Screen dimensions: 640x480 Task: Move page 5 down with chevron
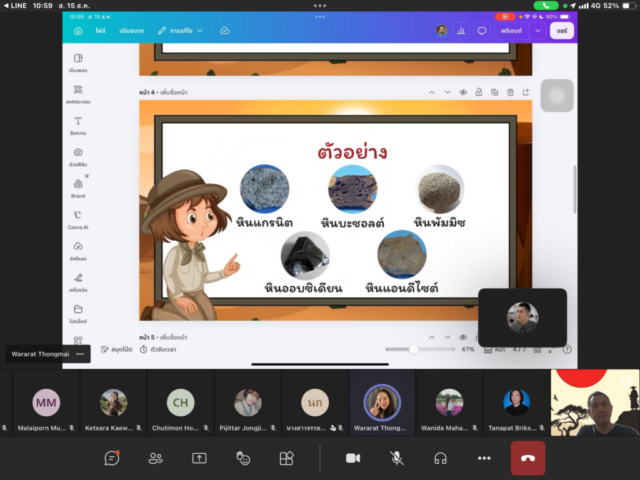click(x=447, y=338)
